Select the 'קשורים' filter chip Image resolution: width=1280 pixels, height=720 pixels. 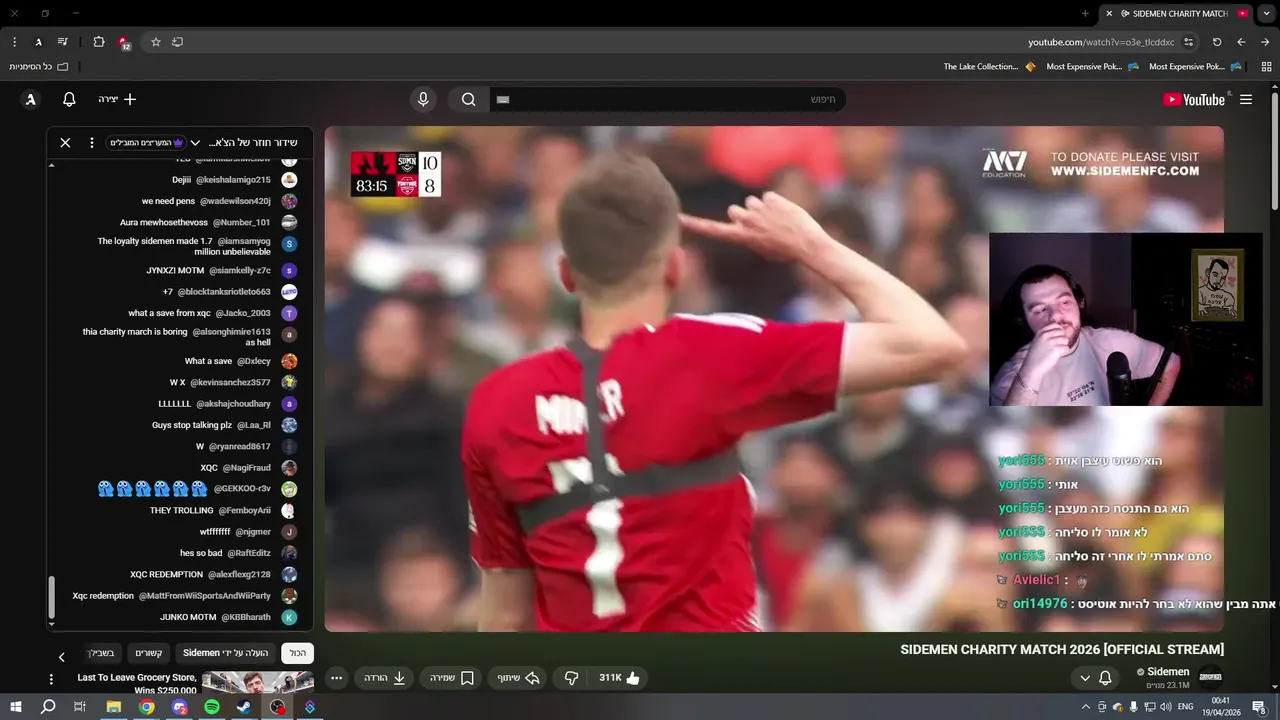[x=149, y=653]
